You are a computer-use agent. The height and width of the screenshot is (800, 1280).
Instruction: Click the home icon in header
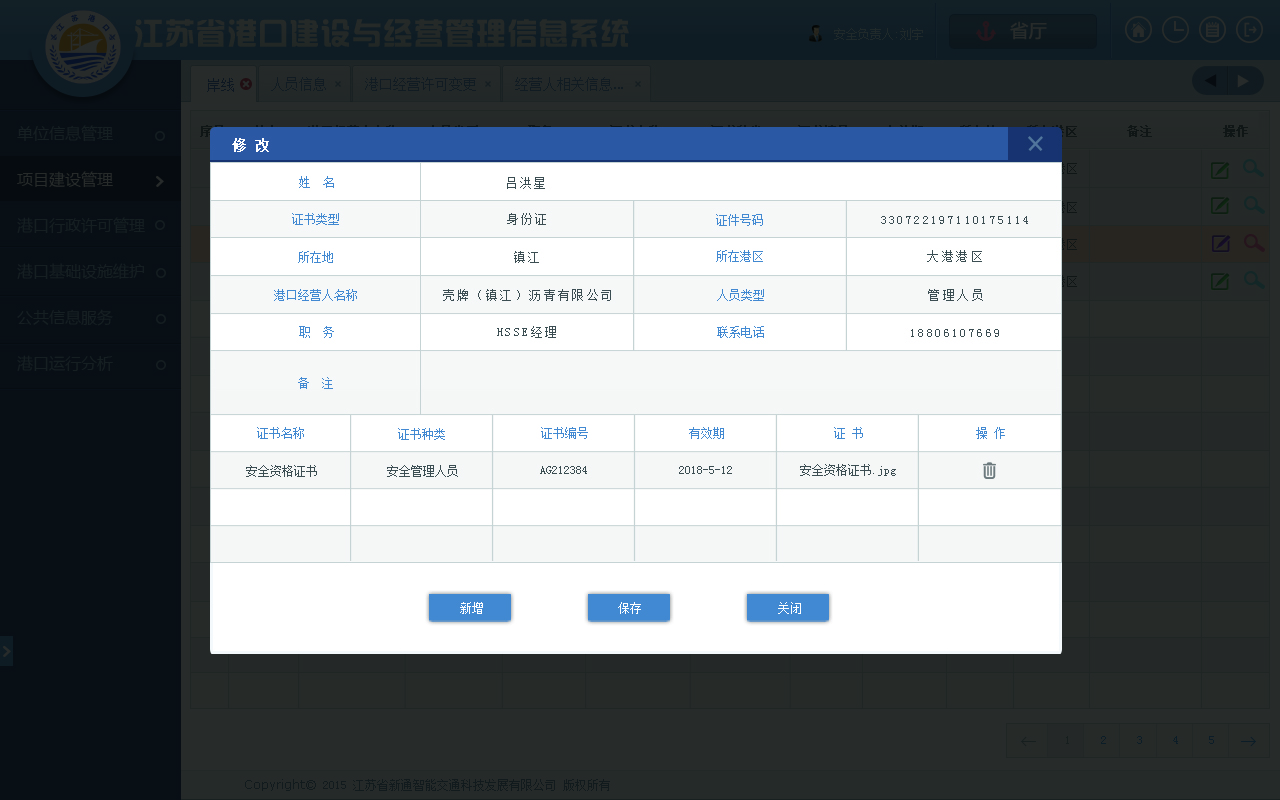pos(1138,30)
